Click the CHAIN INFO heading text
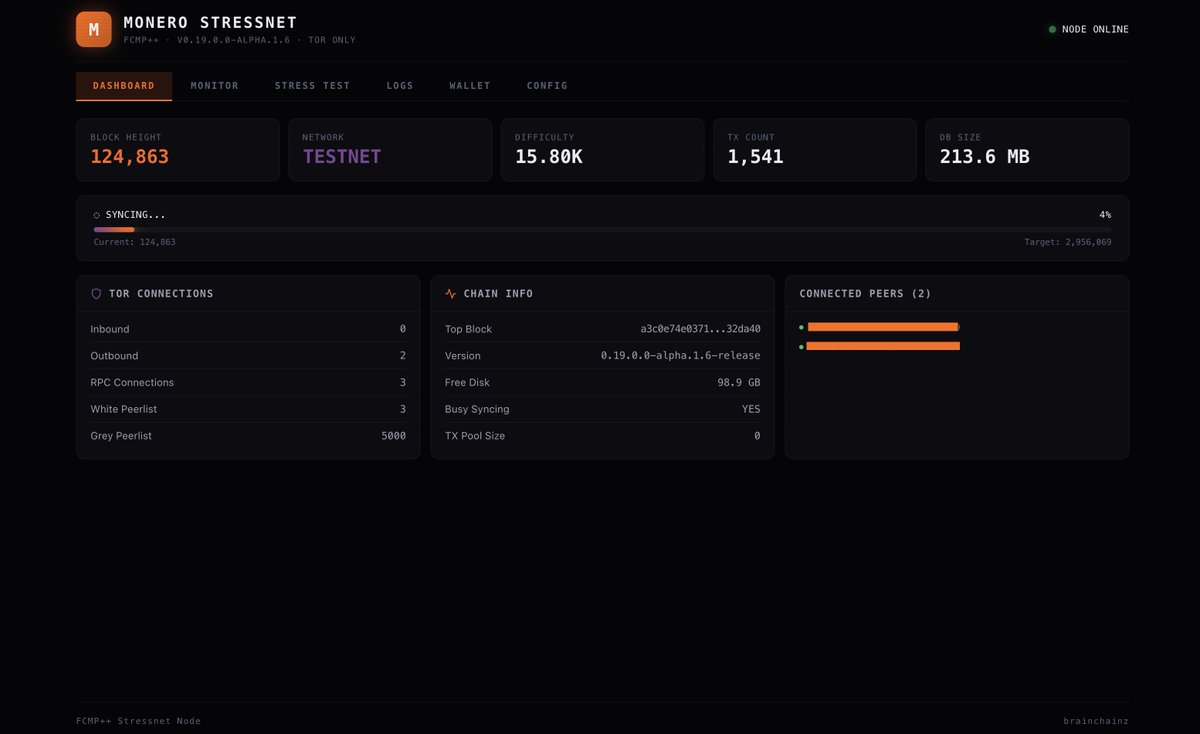This screenshot has width=1200, height=734. tap(498, 294)
